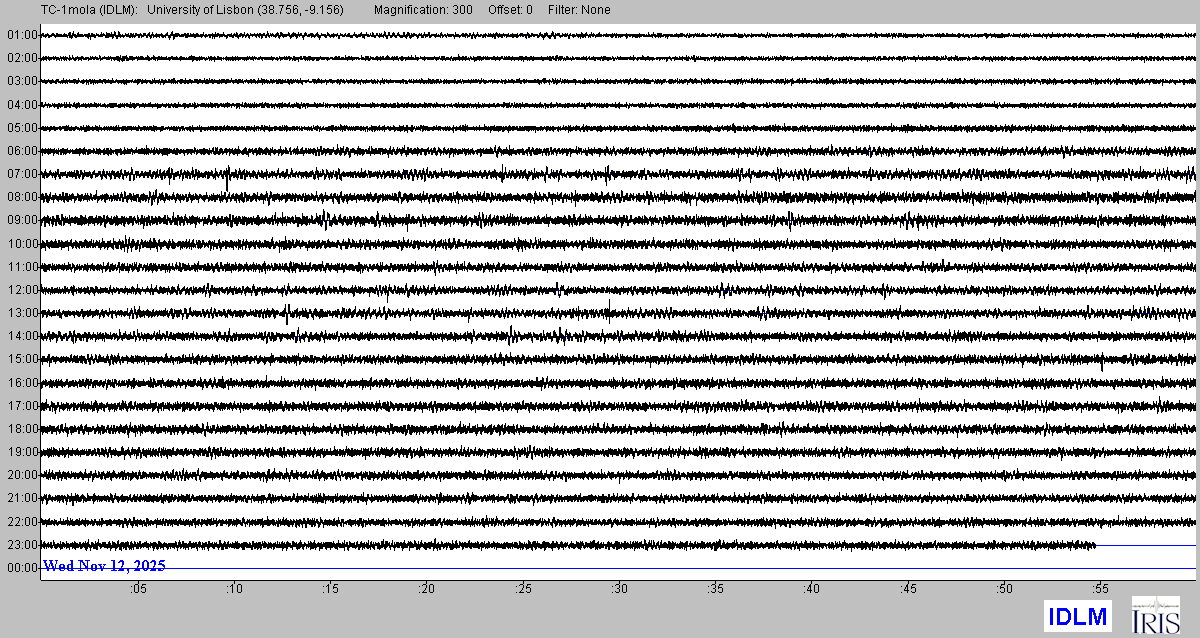Click the 00:00 hour row label

tap(22, 568)
